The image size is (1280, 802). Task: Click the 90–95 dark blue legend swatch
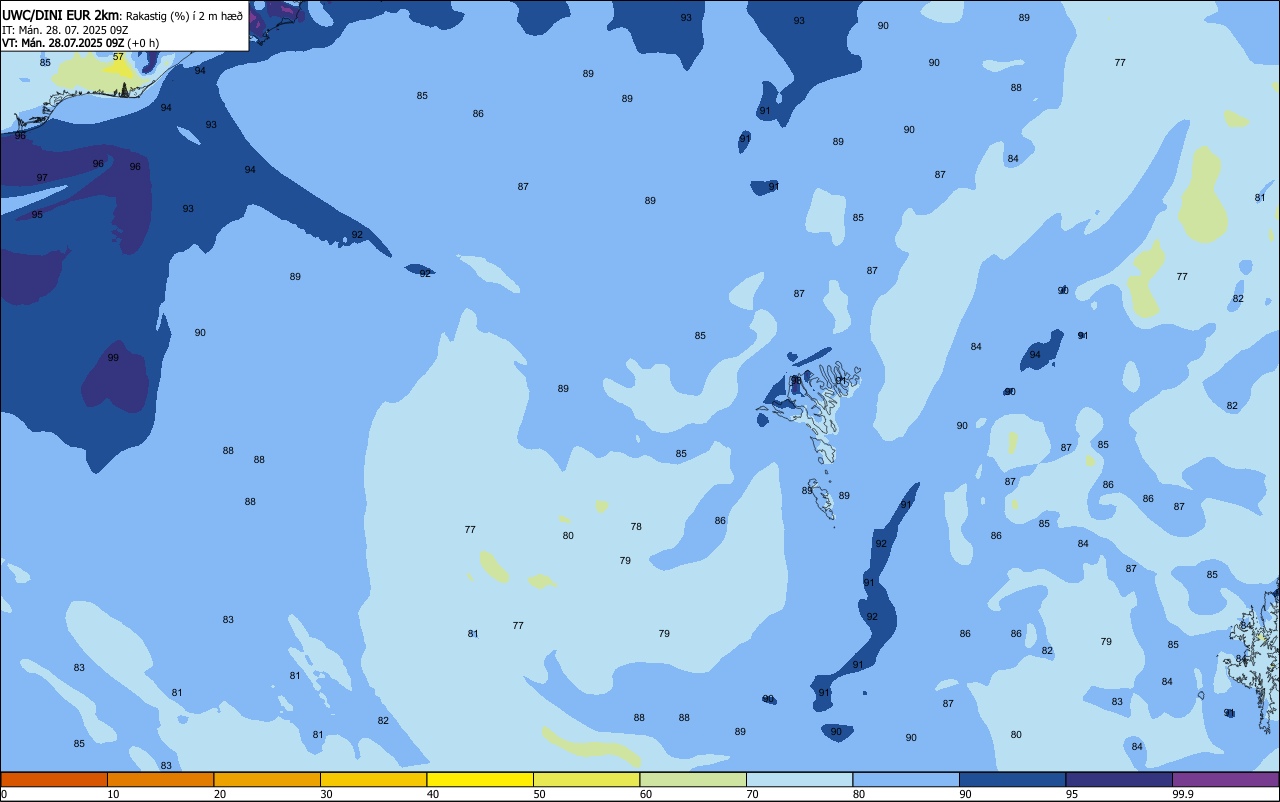coord(1012,779)
